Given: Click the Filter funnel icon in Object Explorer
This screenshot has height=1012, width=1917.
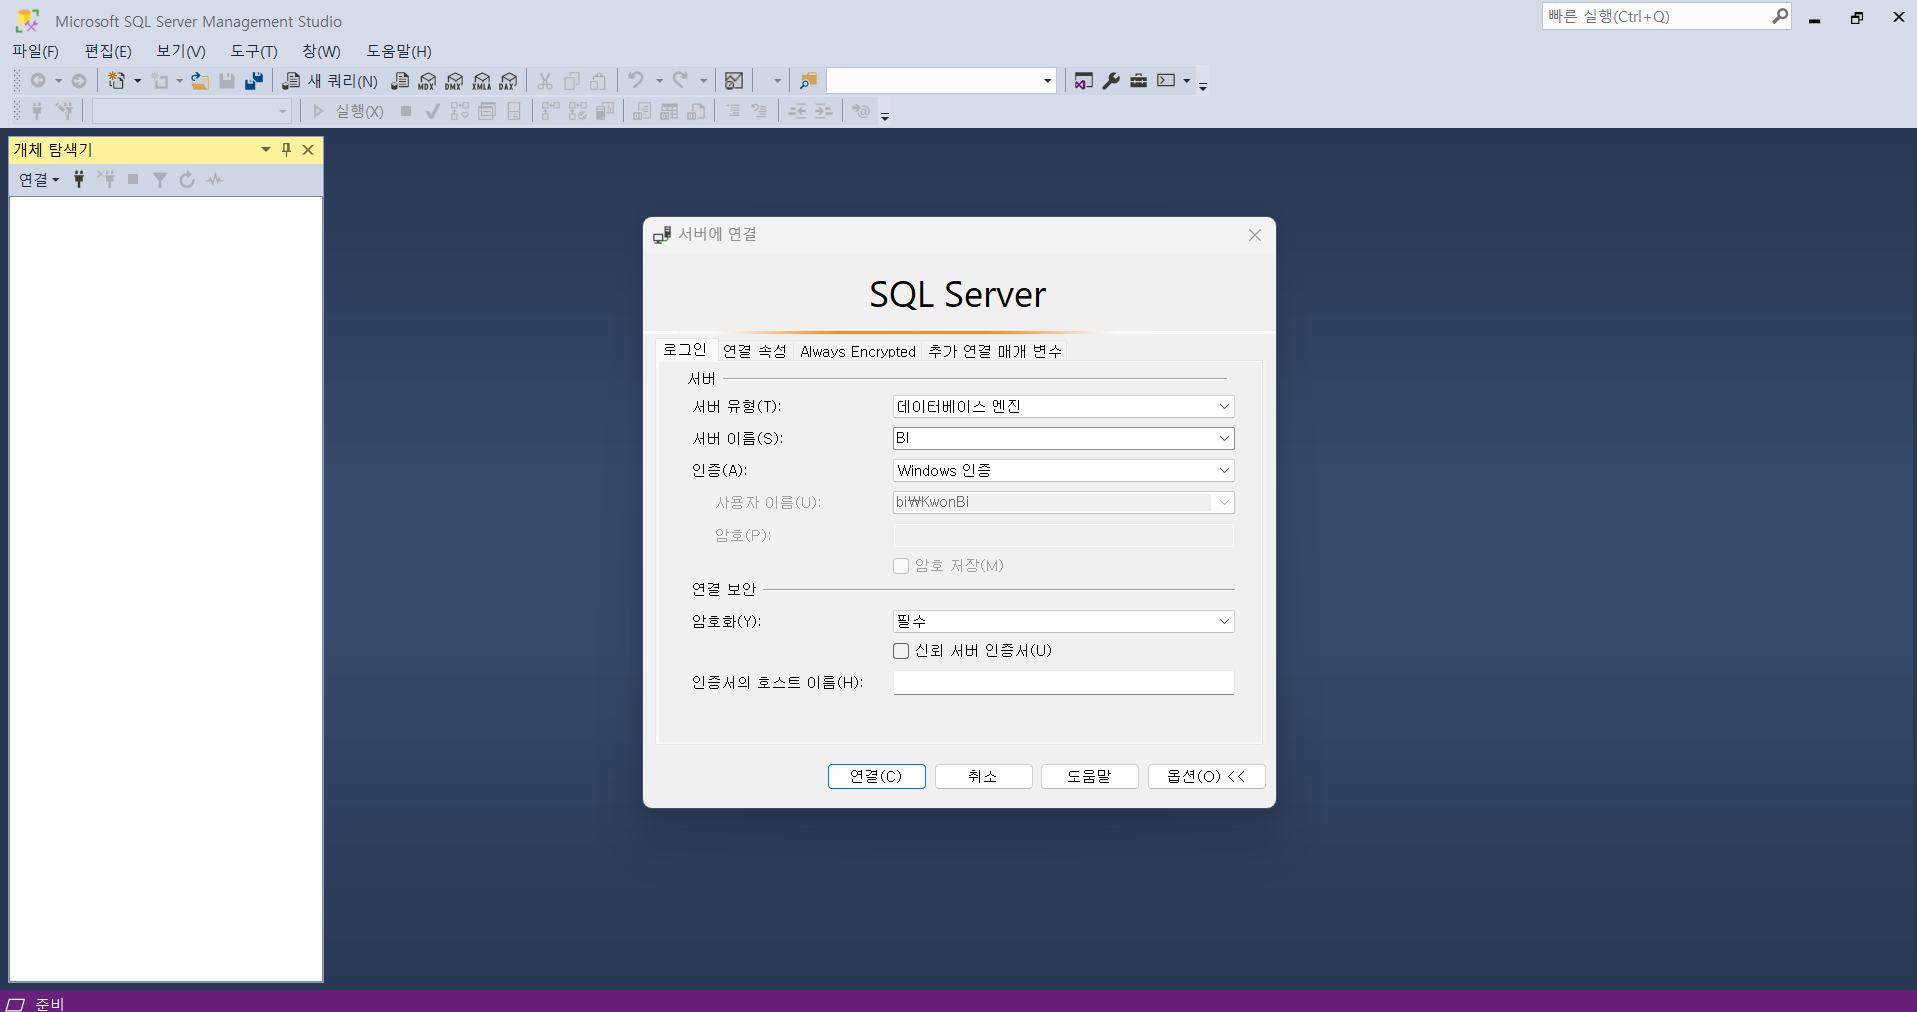Looking at the screenshot, I should (160, 180).
